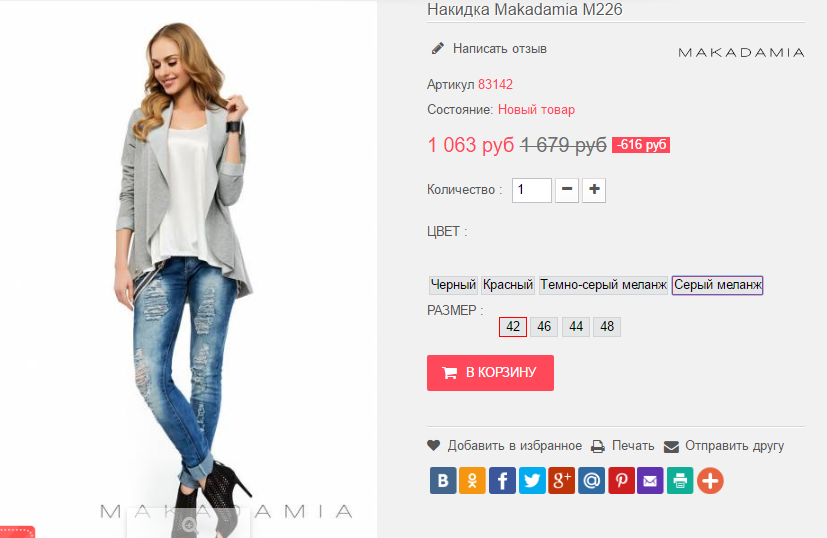Screen dimensions: 827x538
Task: Share on Google Plus
Action: click(562, 481)
